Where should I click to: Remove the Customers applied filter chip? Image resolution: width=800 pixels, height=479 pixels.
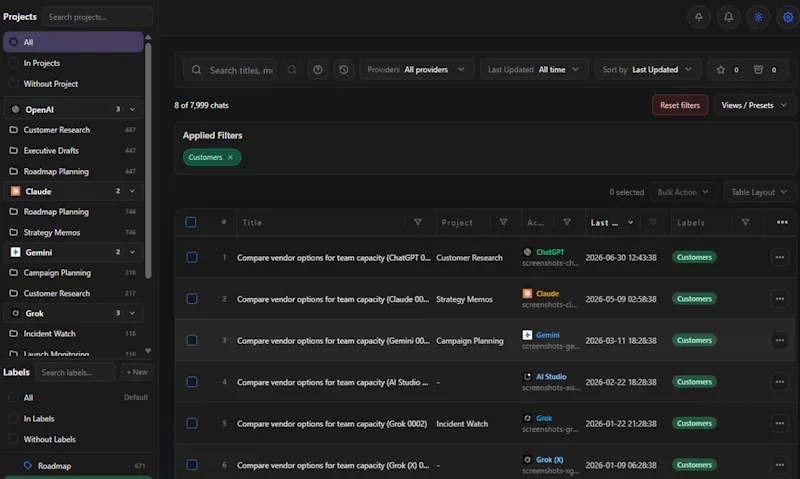230,158
